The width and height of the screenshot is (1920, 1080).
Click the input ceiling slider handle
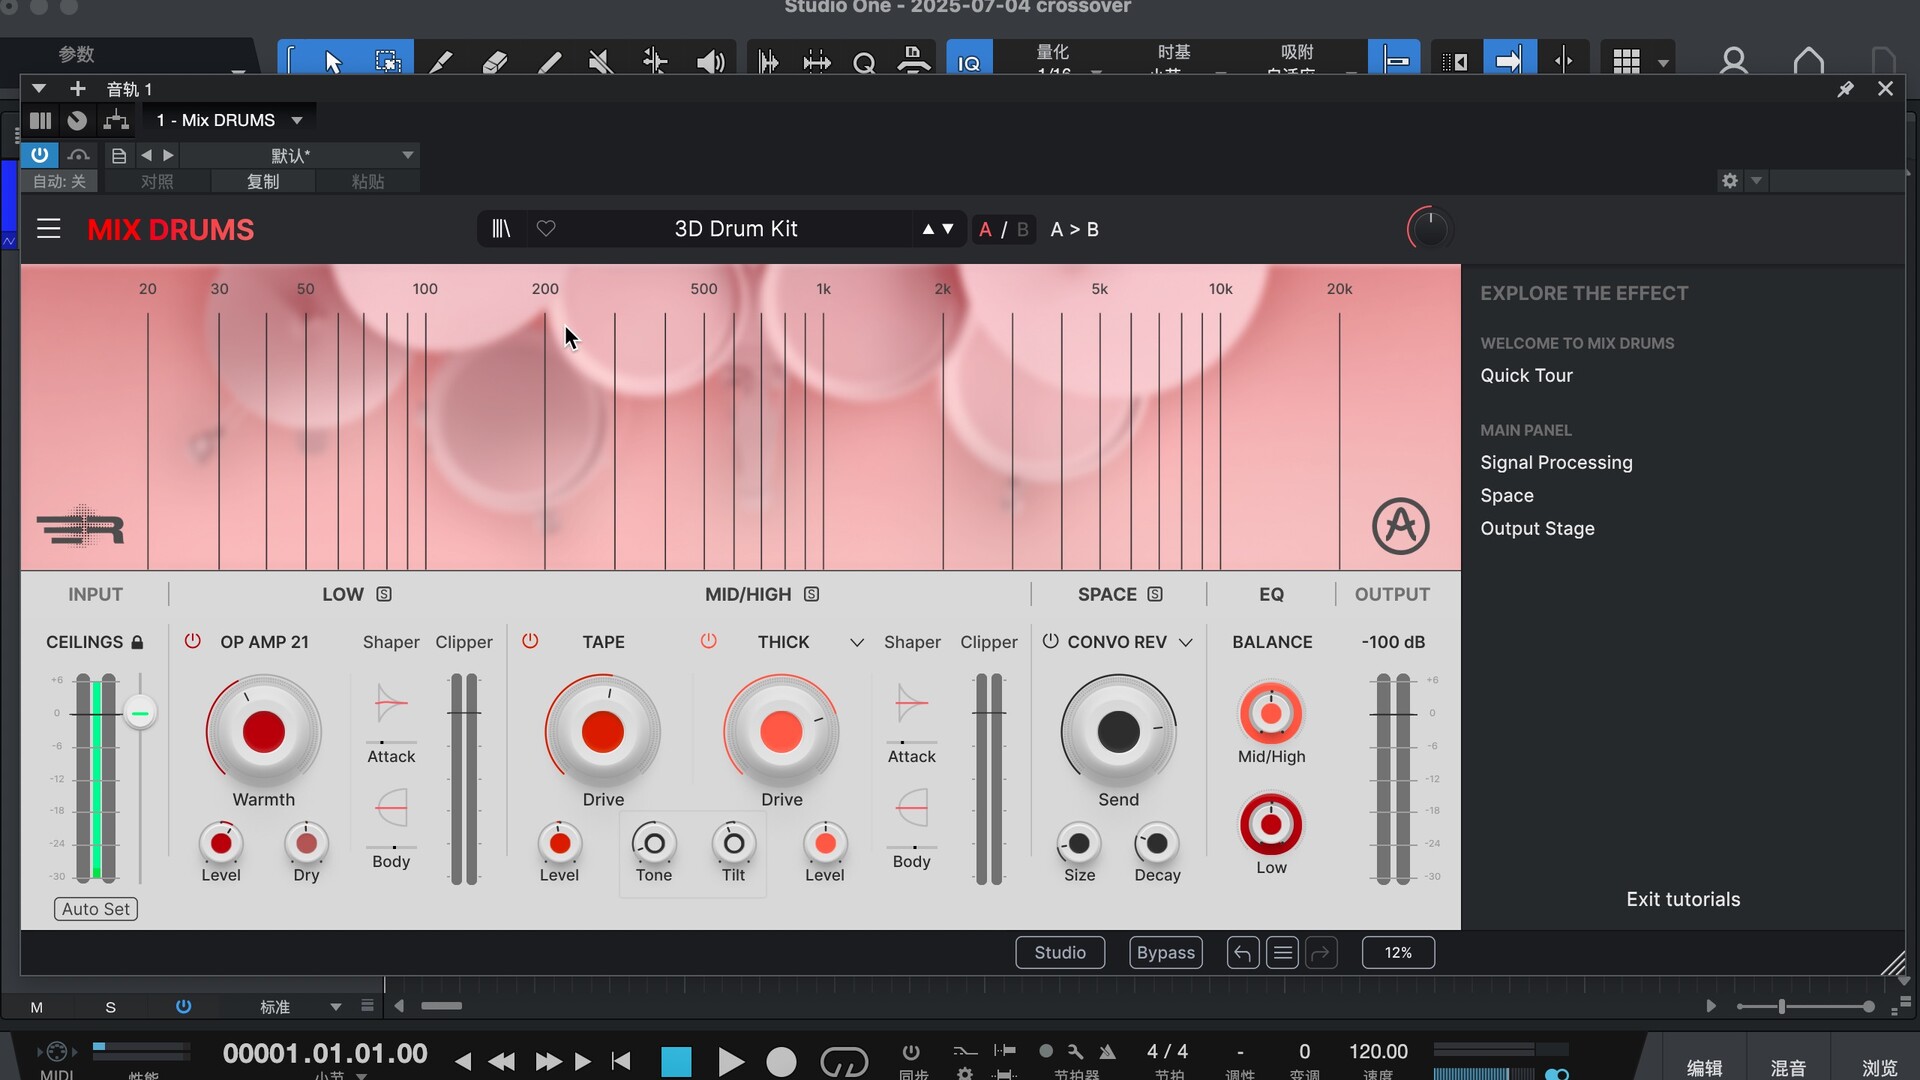[x=140, y=713]
